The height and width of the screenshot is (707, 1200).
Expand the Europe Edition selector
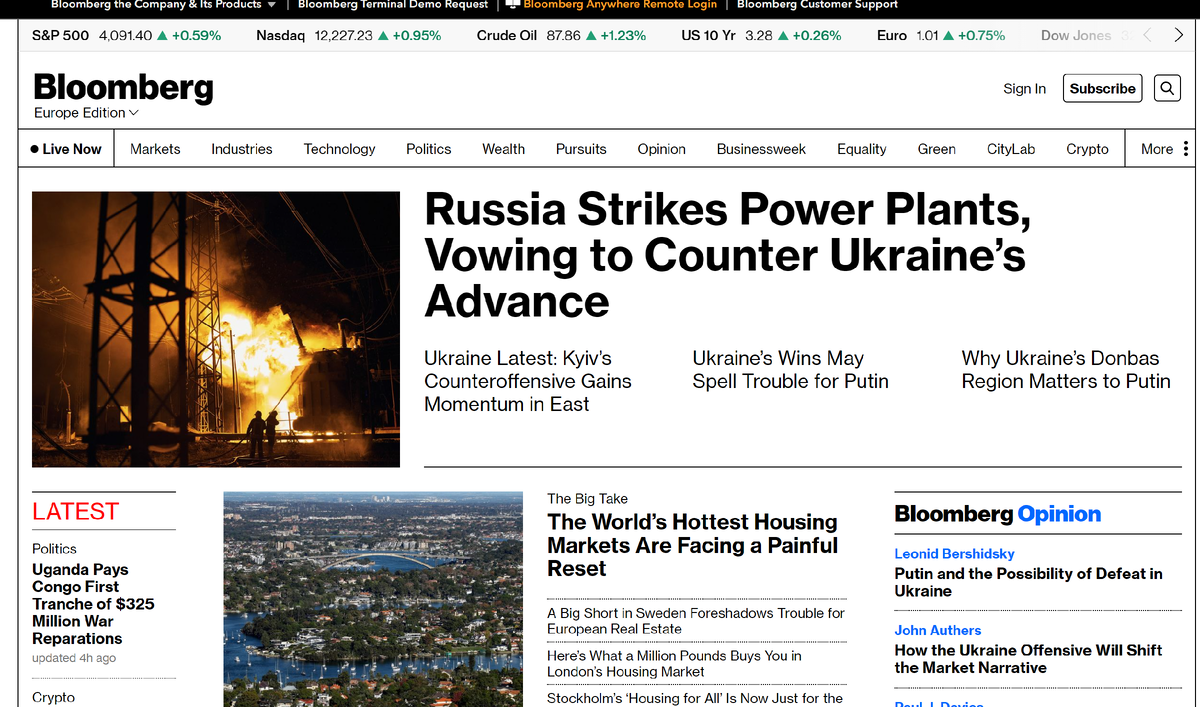tap(86, 113)
